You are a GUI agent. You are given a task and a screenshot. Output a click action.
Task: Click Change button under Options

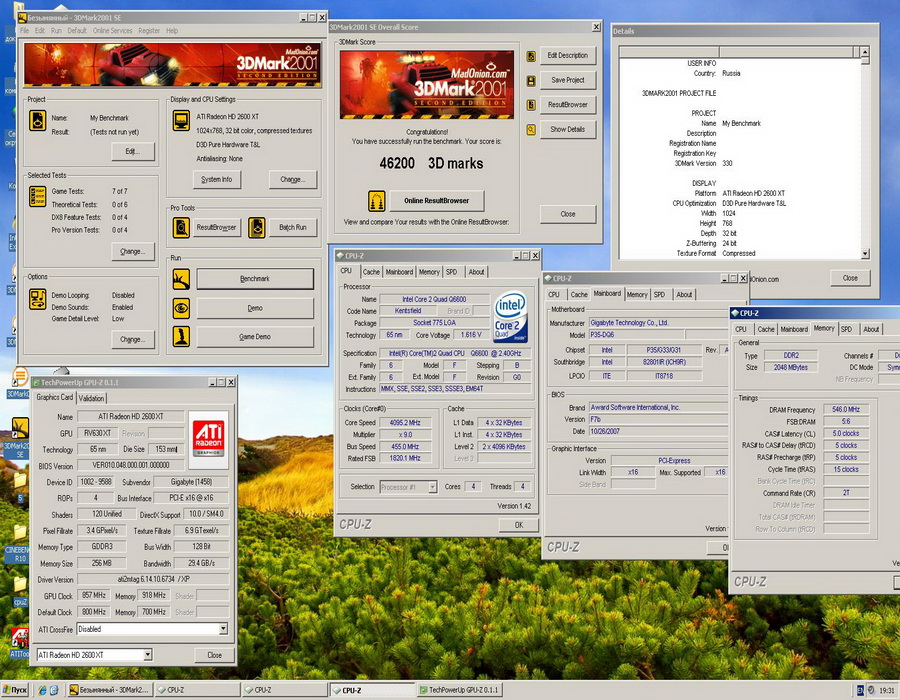[x=133, y=339]
